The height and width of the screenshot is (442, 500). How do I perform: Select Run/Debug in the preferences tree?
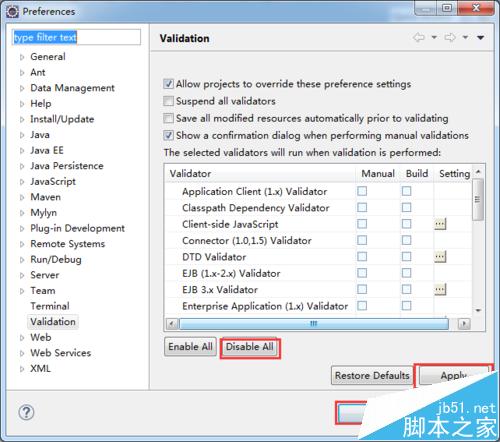tap(56, 259)
